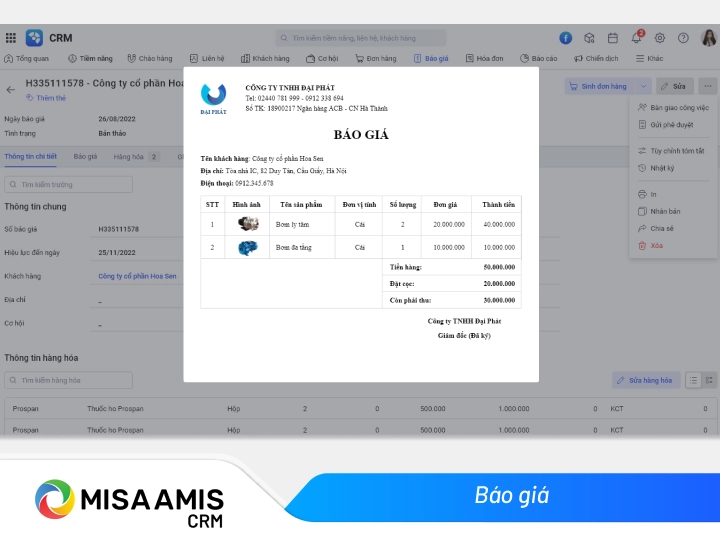Select the Hàng hóa tab
Image resolution: width=720 pixels, height=540 pixels.
coord(129,157)
